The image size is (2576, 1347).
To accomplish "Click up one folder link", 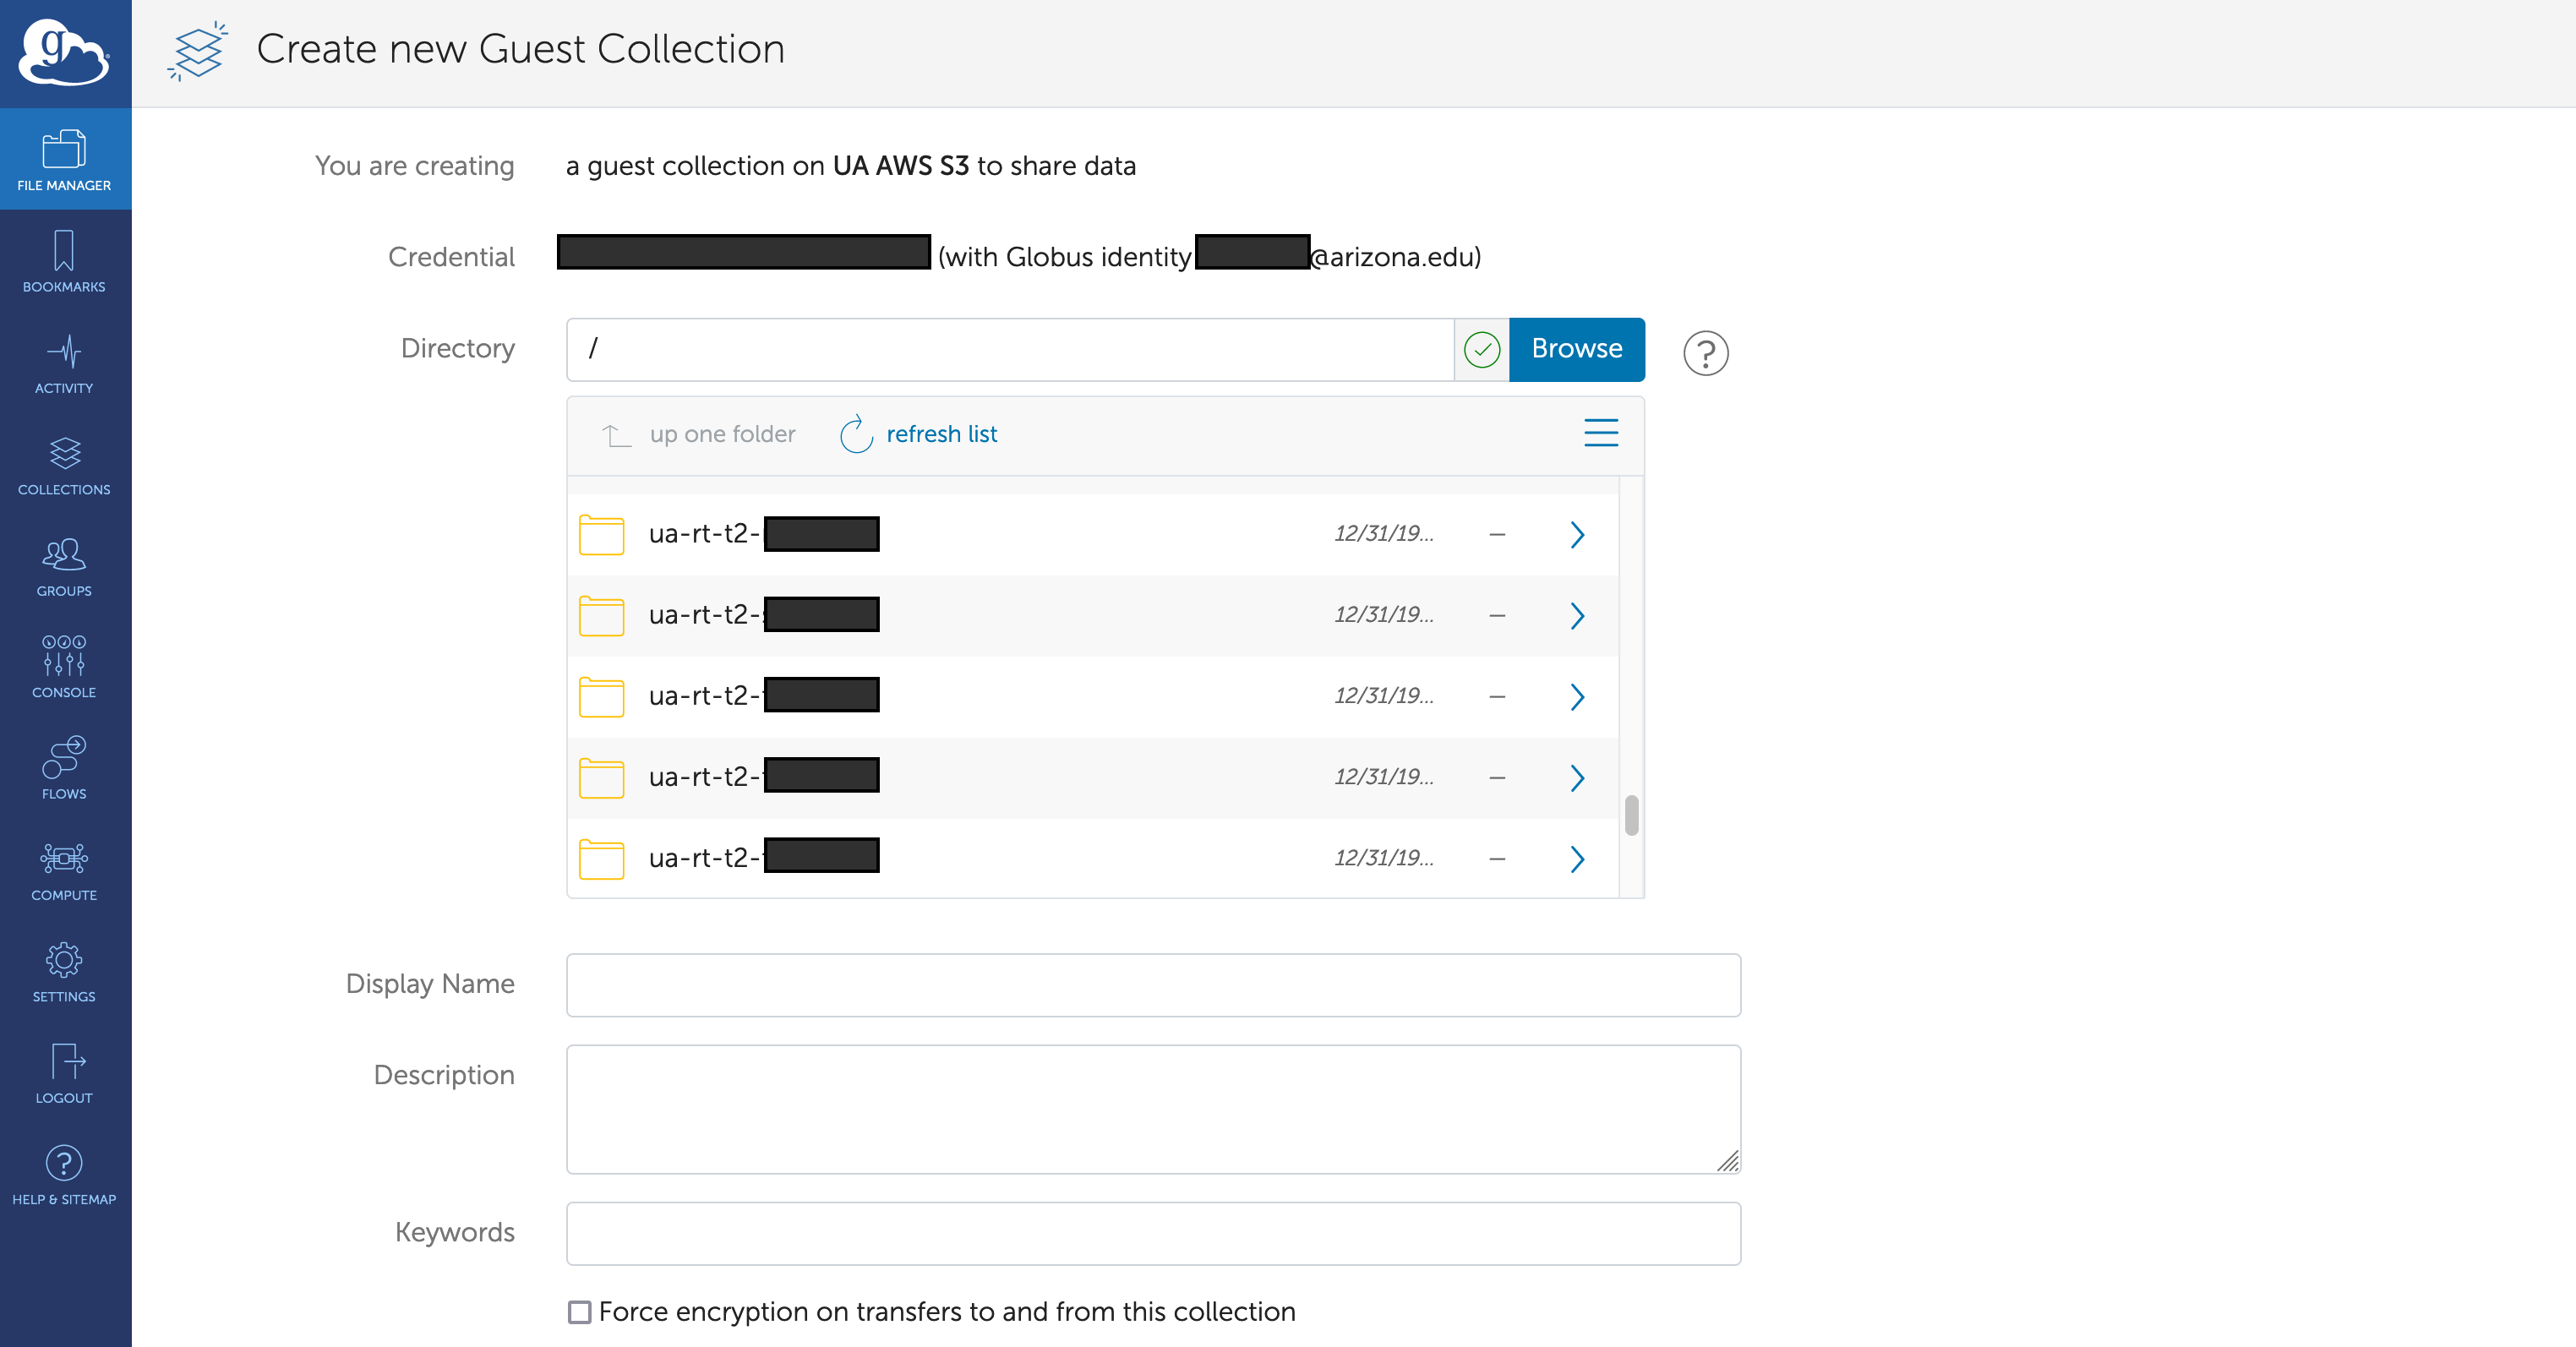I will pyautogui.click(x=722, y=434).
